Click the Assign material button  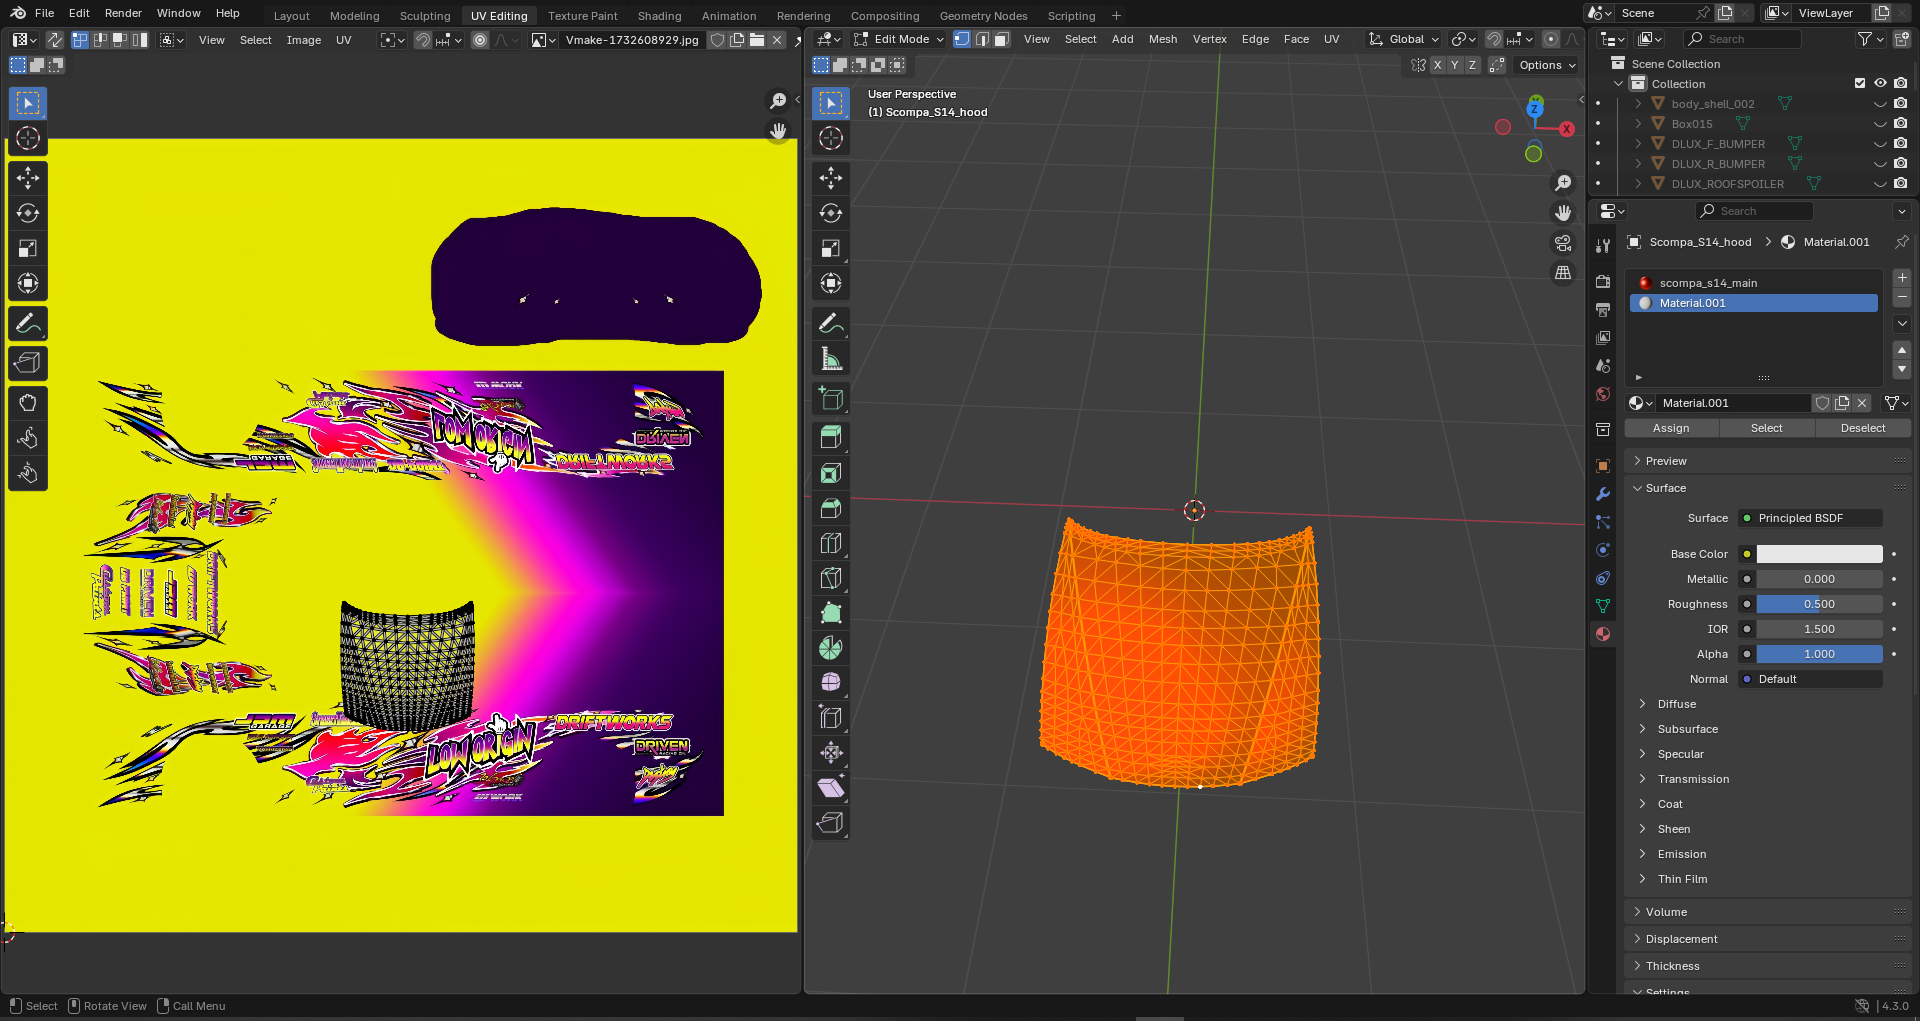click(x=1670, y=428)
